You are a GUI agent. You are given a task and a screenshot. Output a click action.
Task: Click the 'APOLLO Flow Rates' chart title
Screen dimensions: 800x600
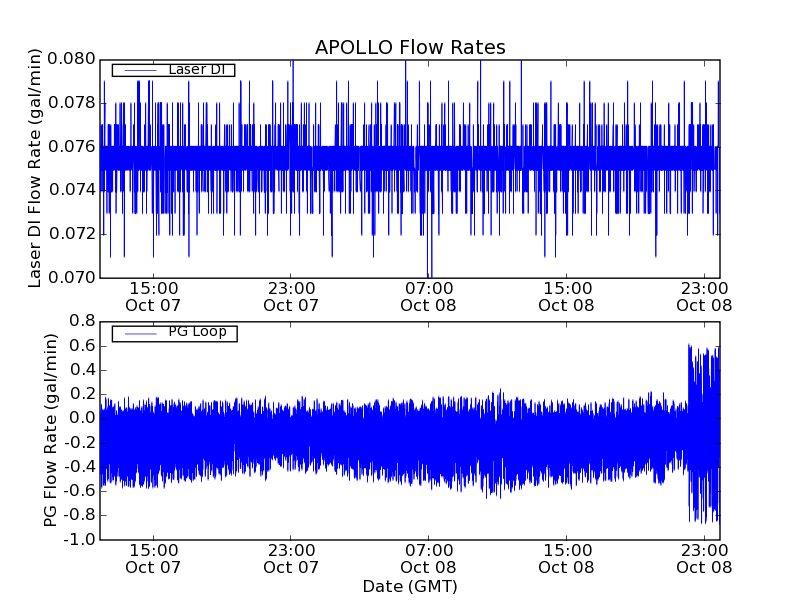tap(410, 47)
